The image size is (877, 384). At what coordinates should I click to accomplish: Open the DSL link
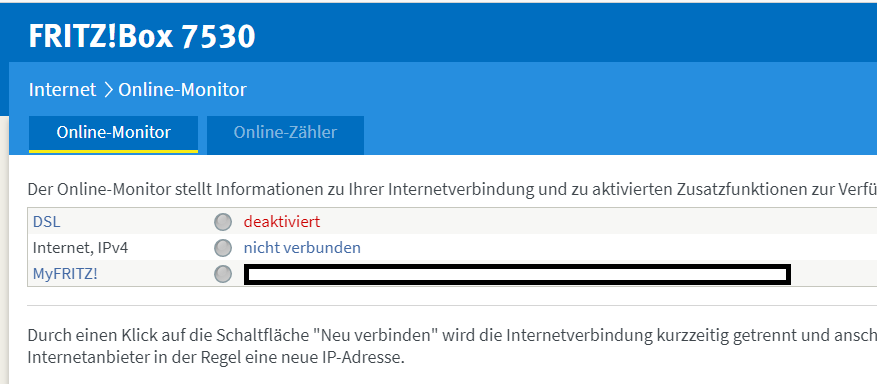46,222
